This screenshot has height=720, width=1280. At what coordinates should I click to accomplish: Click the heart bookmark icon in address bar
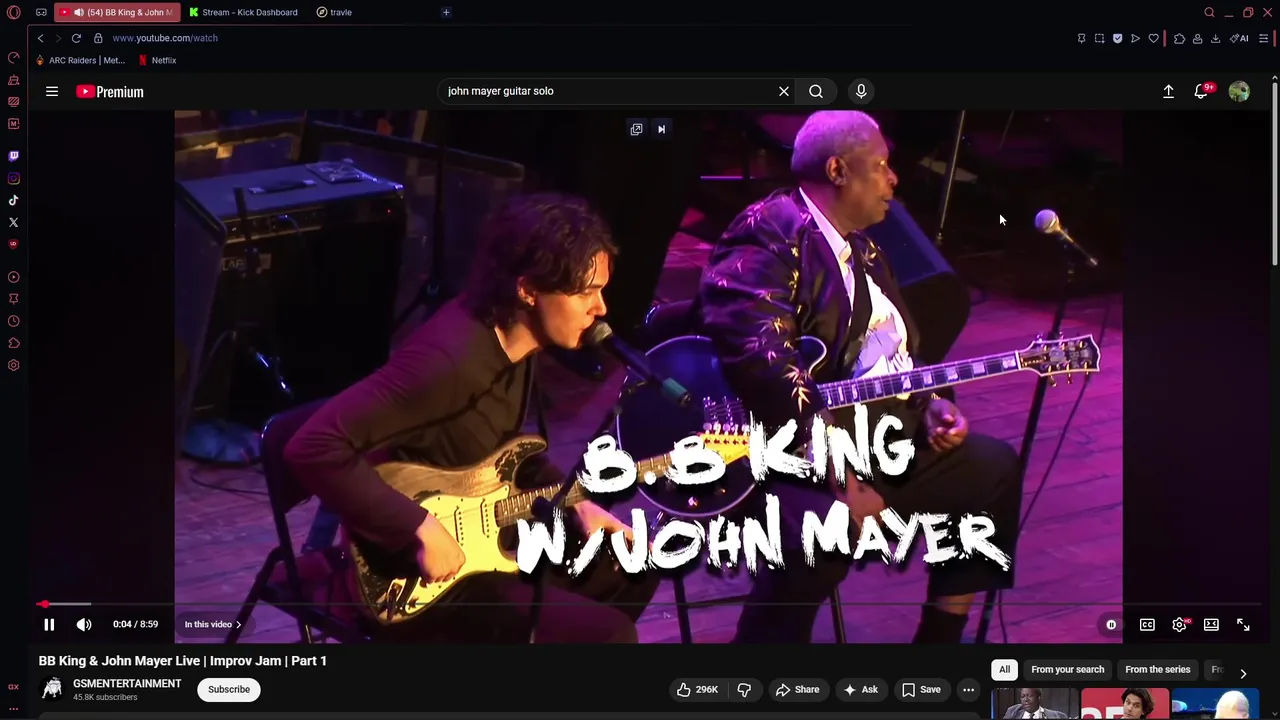[1153, 38]
